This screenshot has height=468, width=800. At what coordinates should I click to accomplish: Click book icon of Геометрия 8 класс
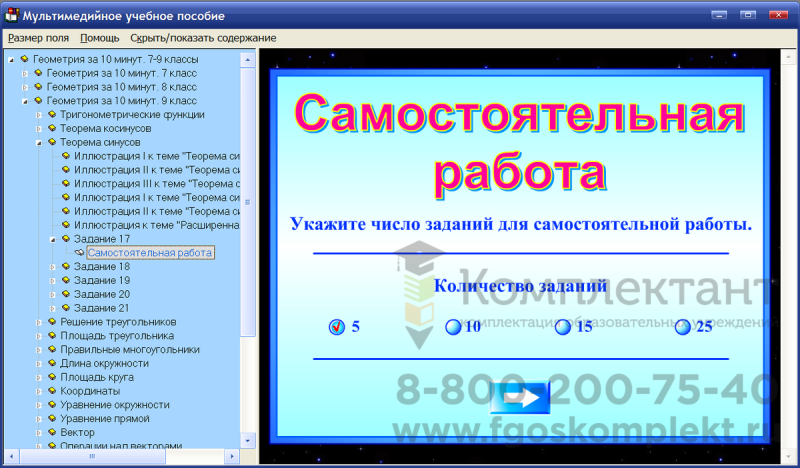click(38, 86)
